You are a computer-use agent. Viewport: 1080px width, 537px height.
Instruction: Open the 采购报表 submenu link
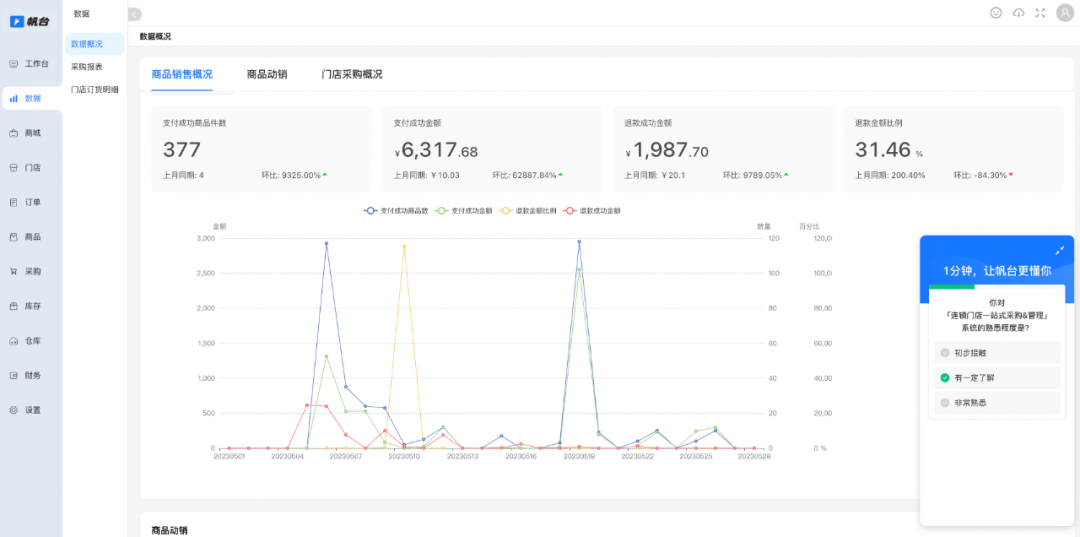point(87,67)
